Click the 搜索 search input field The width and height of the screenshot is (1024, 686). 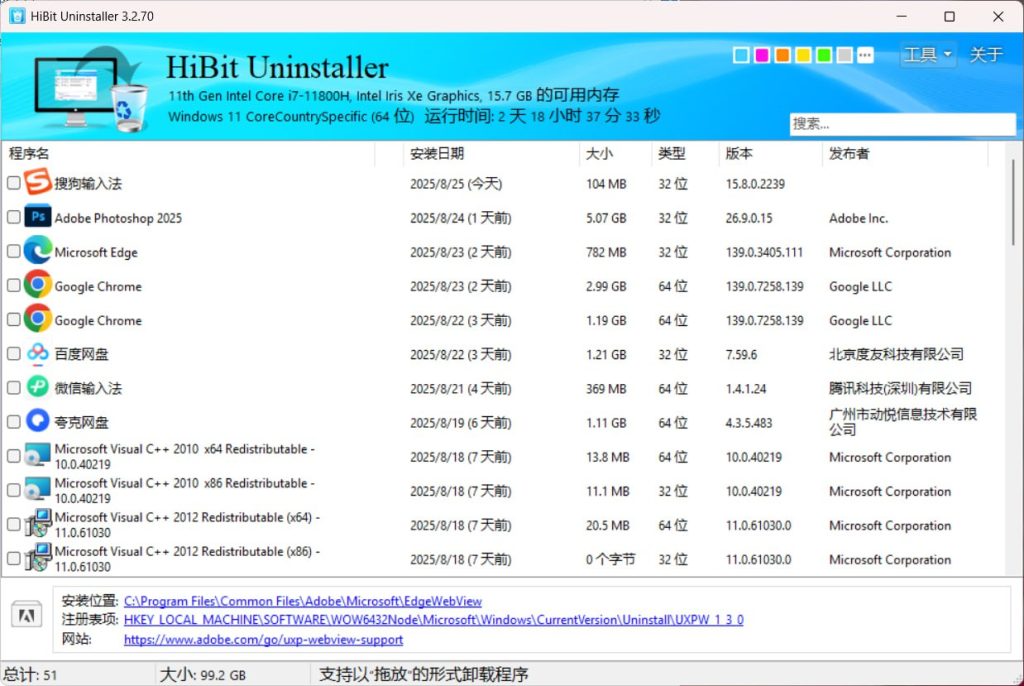[x=901, y=124]
